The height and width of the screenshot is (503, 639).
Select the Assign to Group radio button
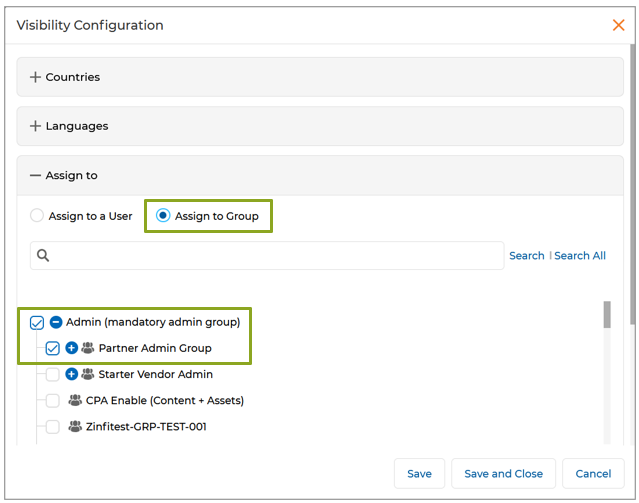pos(163,216)
